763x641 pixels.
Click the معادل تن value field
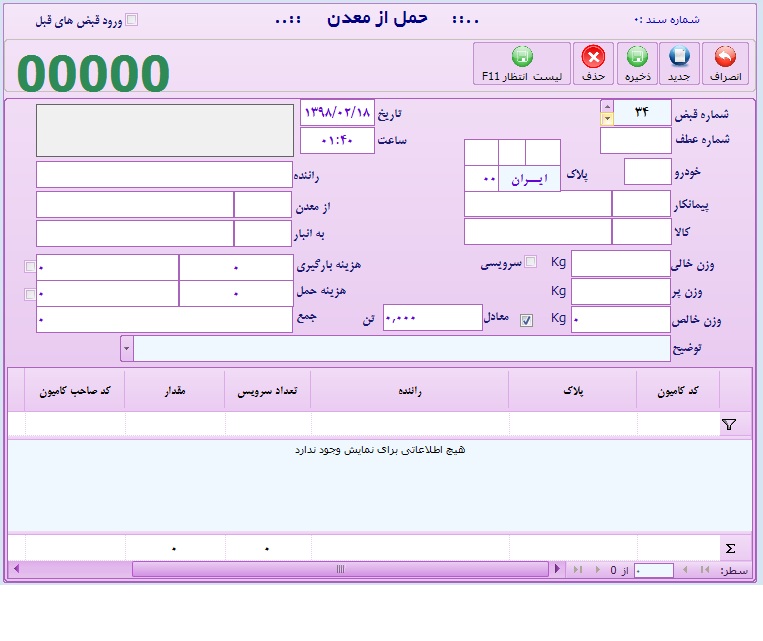coord(433,318)
